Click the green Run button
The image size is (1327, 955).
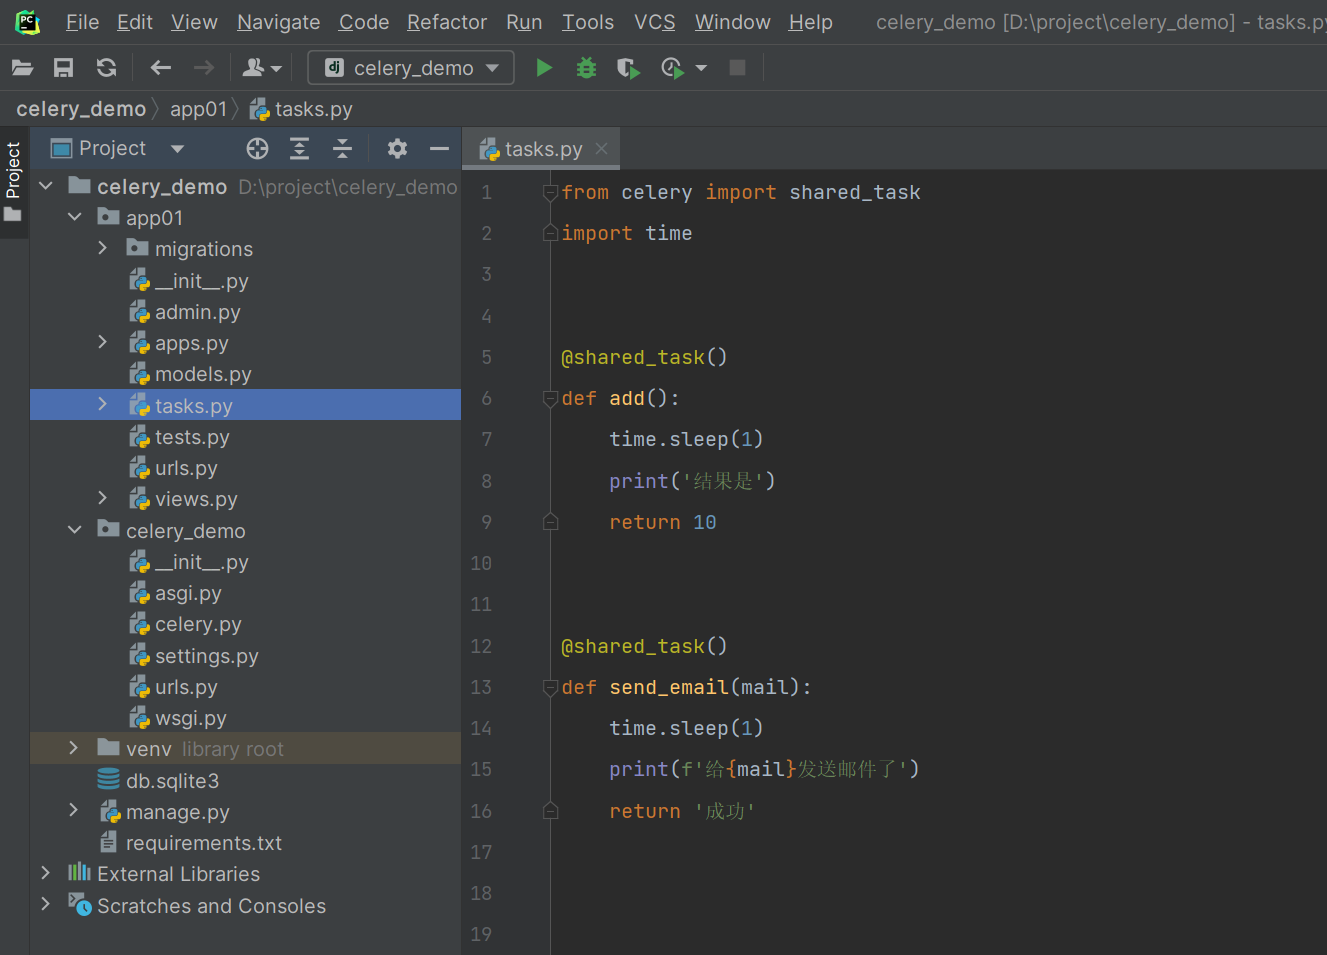[x=544, y=68]
